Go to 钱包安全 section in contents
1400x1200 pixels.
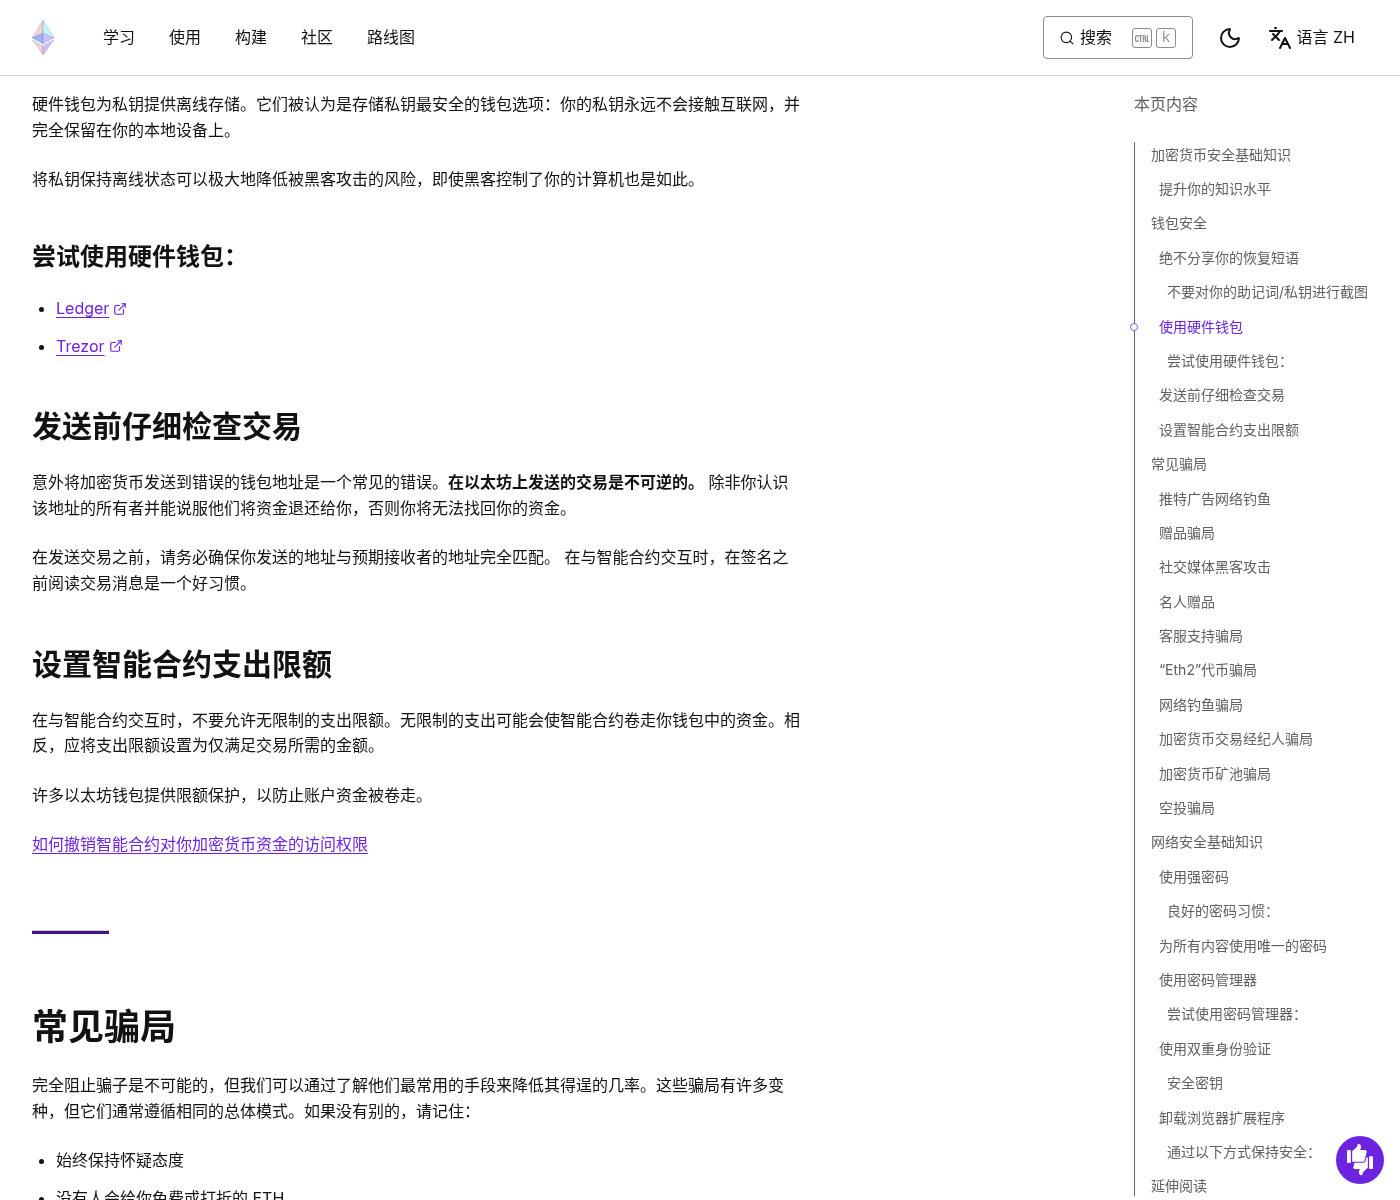click(x=1178, y=223)
